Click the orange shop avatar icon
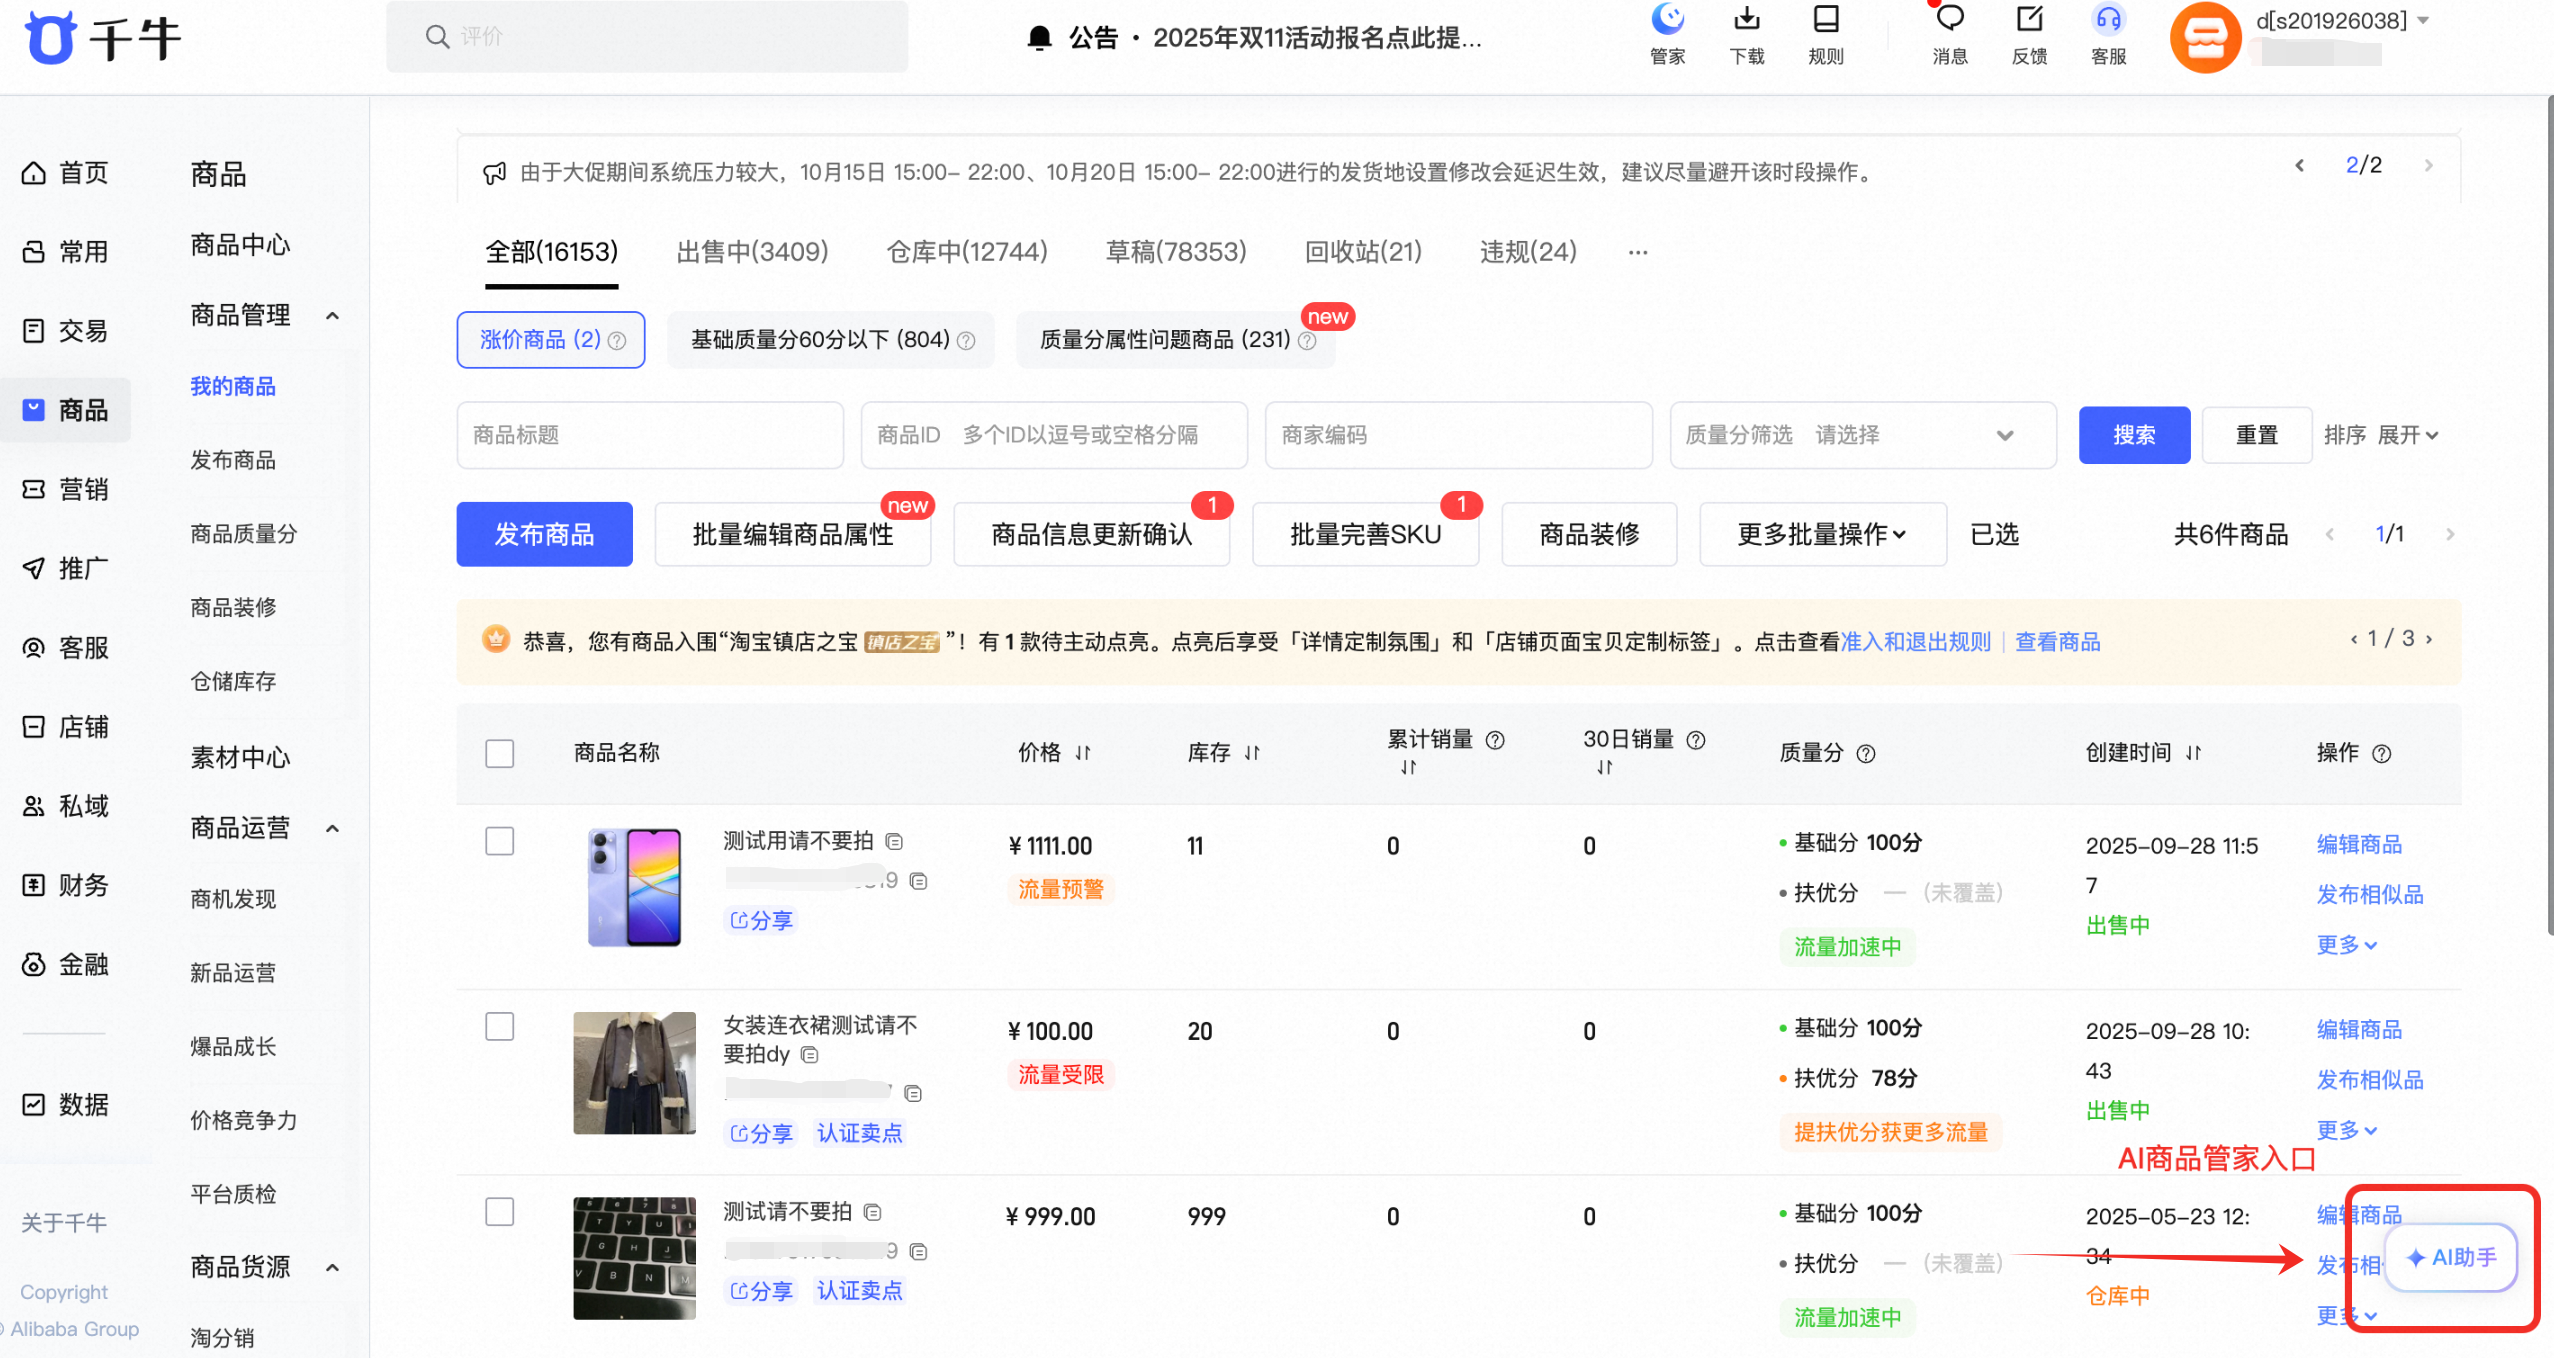This screenshot has height=1358, width=2554. point(2204,37)
